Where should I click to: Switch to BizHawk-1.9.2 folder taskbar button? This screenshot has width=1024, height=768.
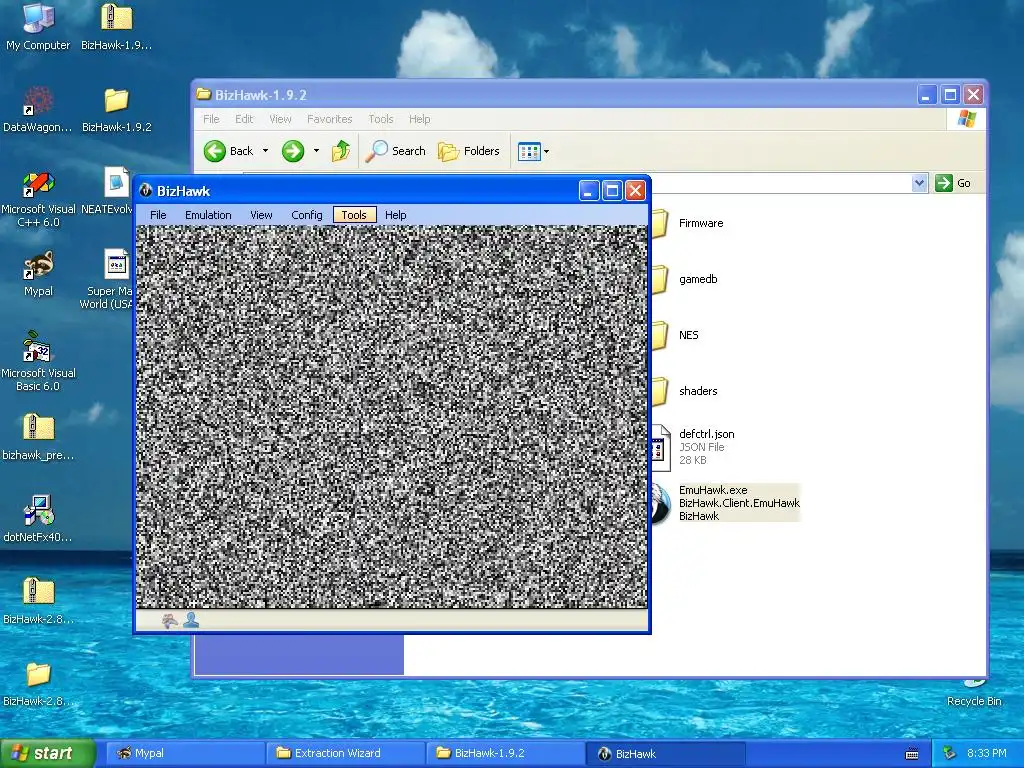point(505,753)
